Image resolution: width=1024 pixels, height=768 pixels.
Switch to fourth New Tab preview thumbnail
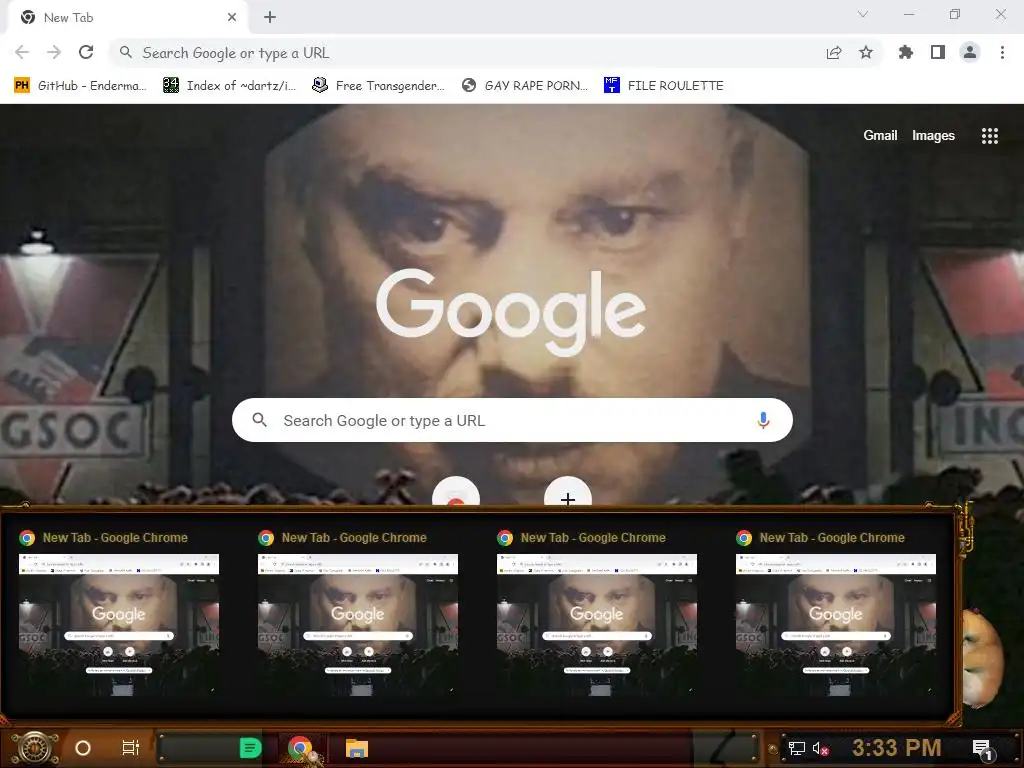point(836,625)
